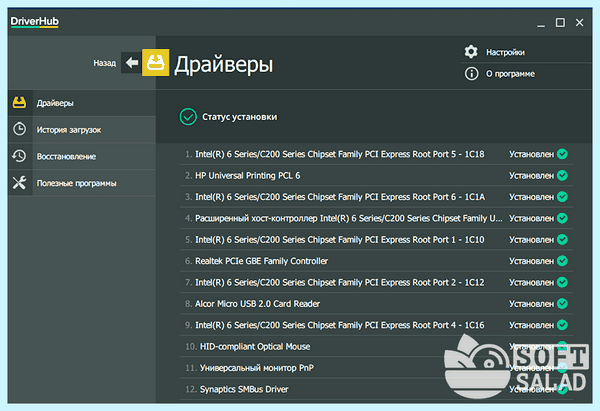Click Установлен status for HP Universal Printing
600x411 pixels.
pos(531,176)
